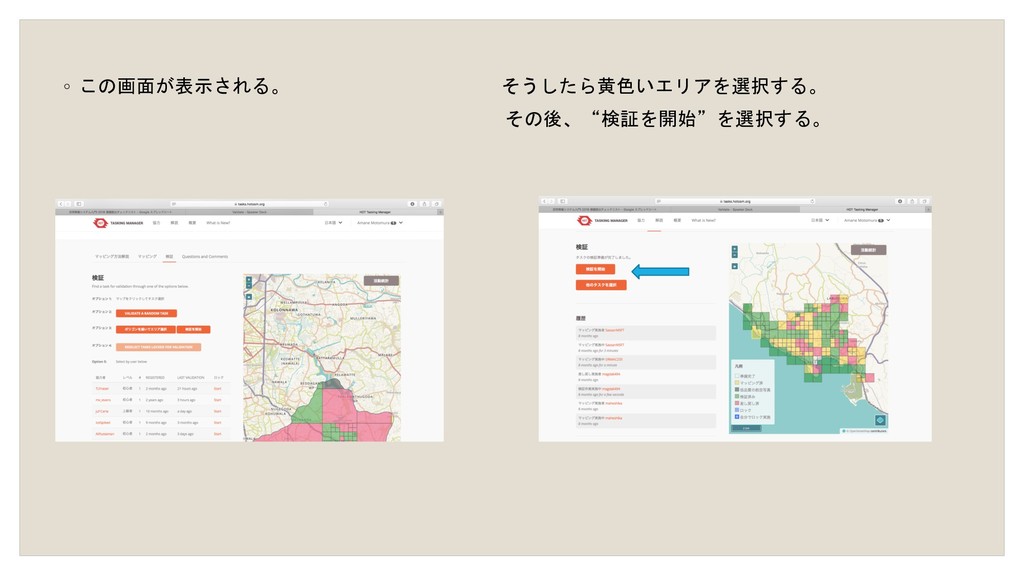The image size is (1024, 576).
Task: Switch to HOT Tasking Manager browser tab in left screenshot
Action: click(x=376, y=212)
